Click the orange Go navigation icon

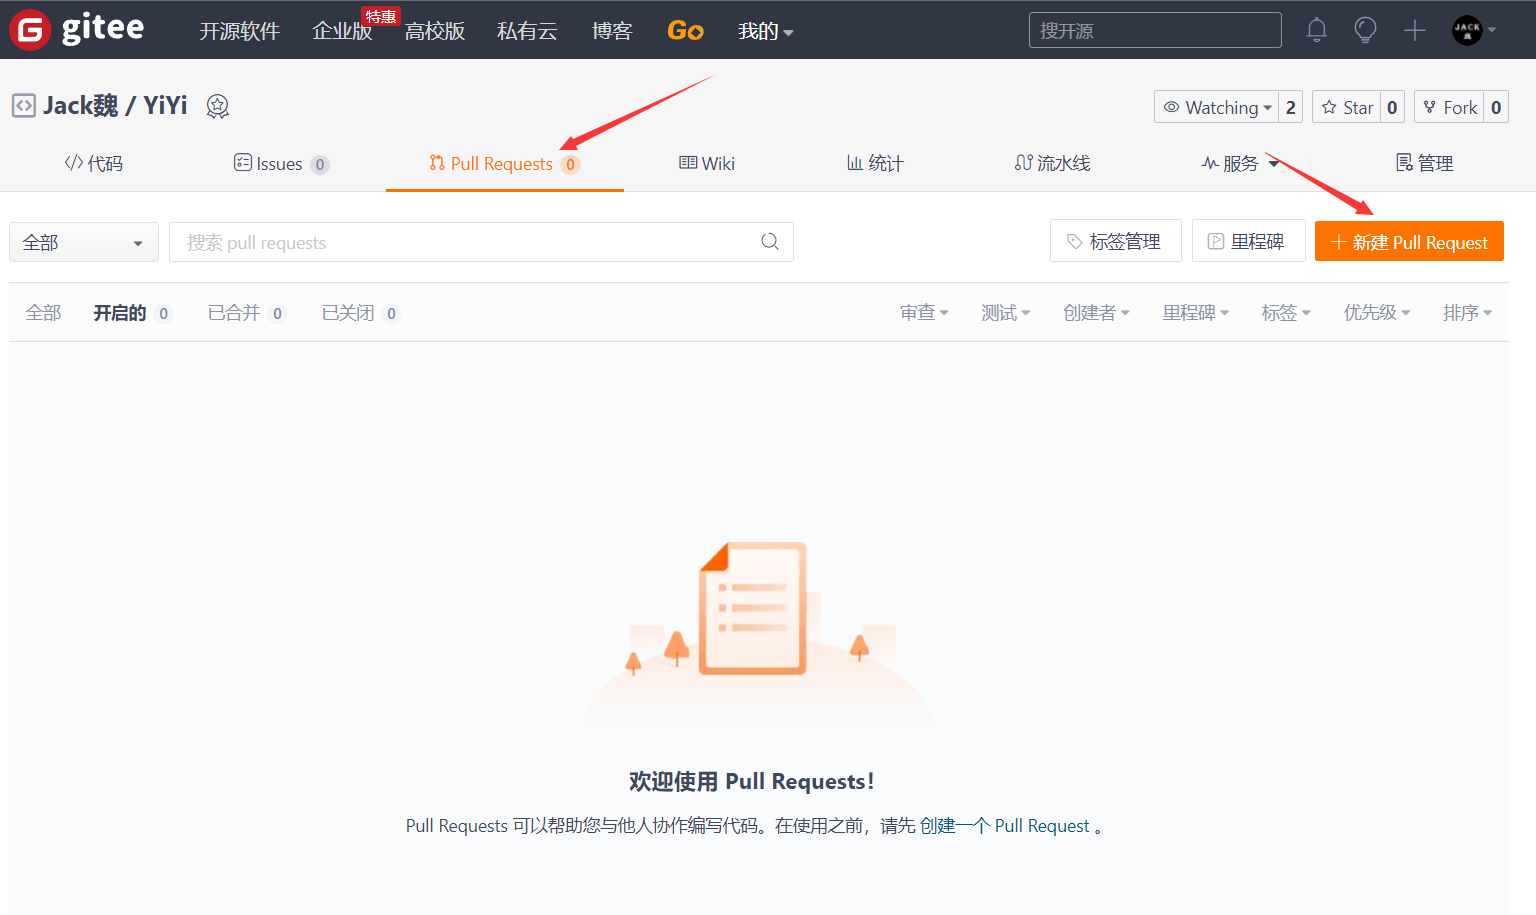[685, 30]
